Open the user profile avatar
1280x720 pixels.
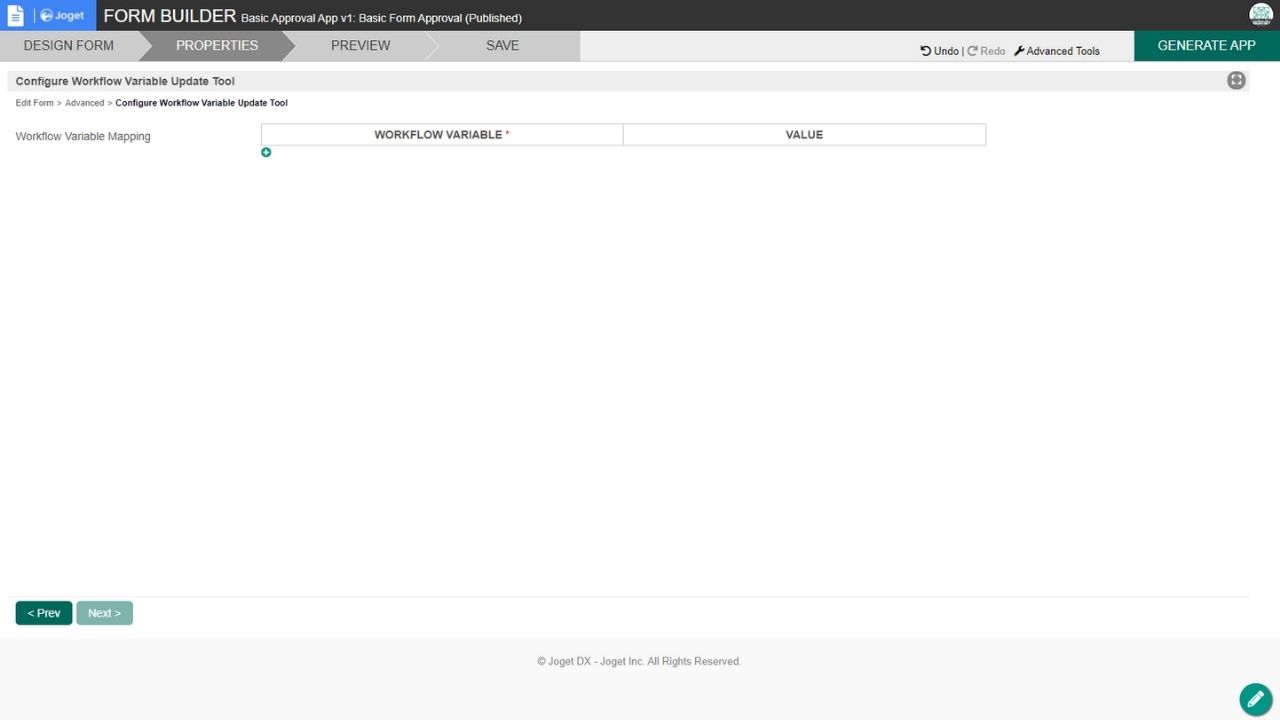pyautogui.click(x=1260, y=15)
